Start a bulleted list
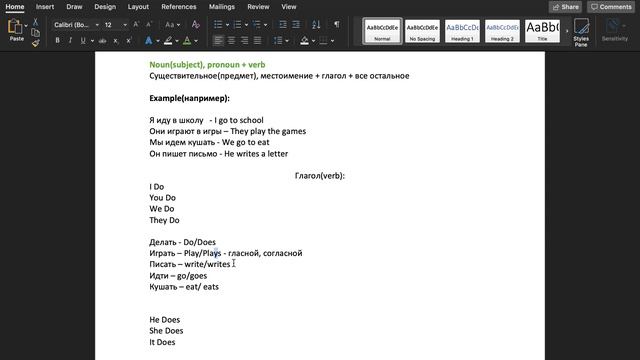Image resolution: width=640 pixels, height=360 pixels. (218, 25)
